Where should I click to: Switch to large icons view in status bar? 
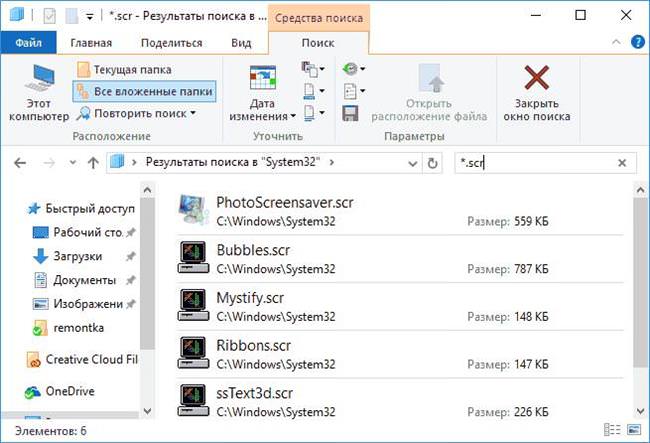coord(634,430)
